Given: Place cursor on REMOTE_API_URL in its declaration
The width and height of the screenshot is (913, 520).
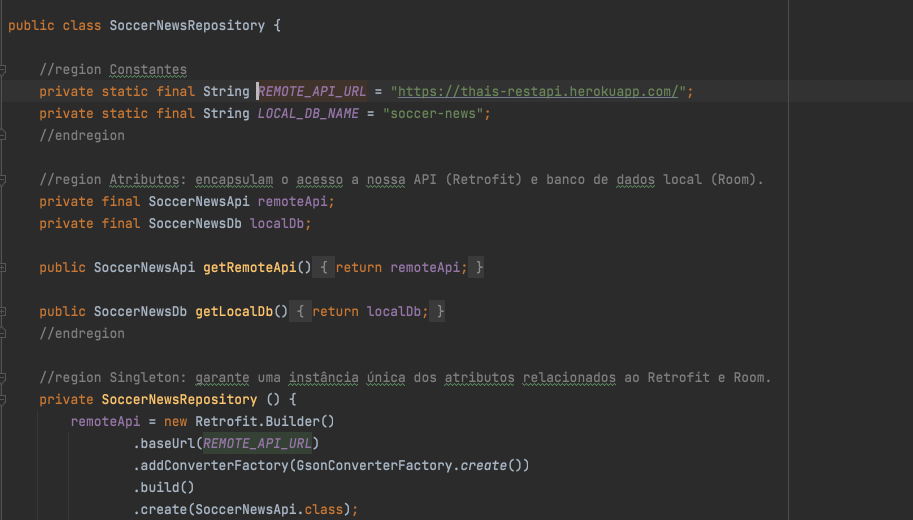Looking at the screenshot, I should click(312, 91).
